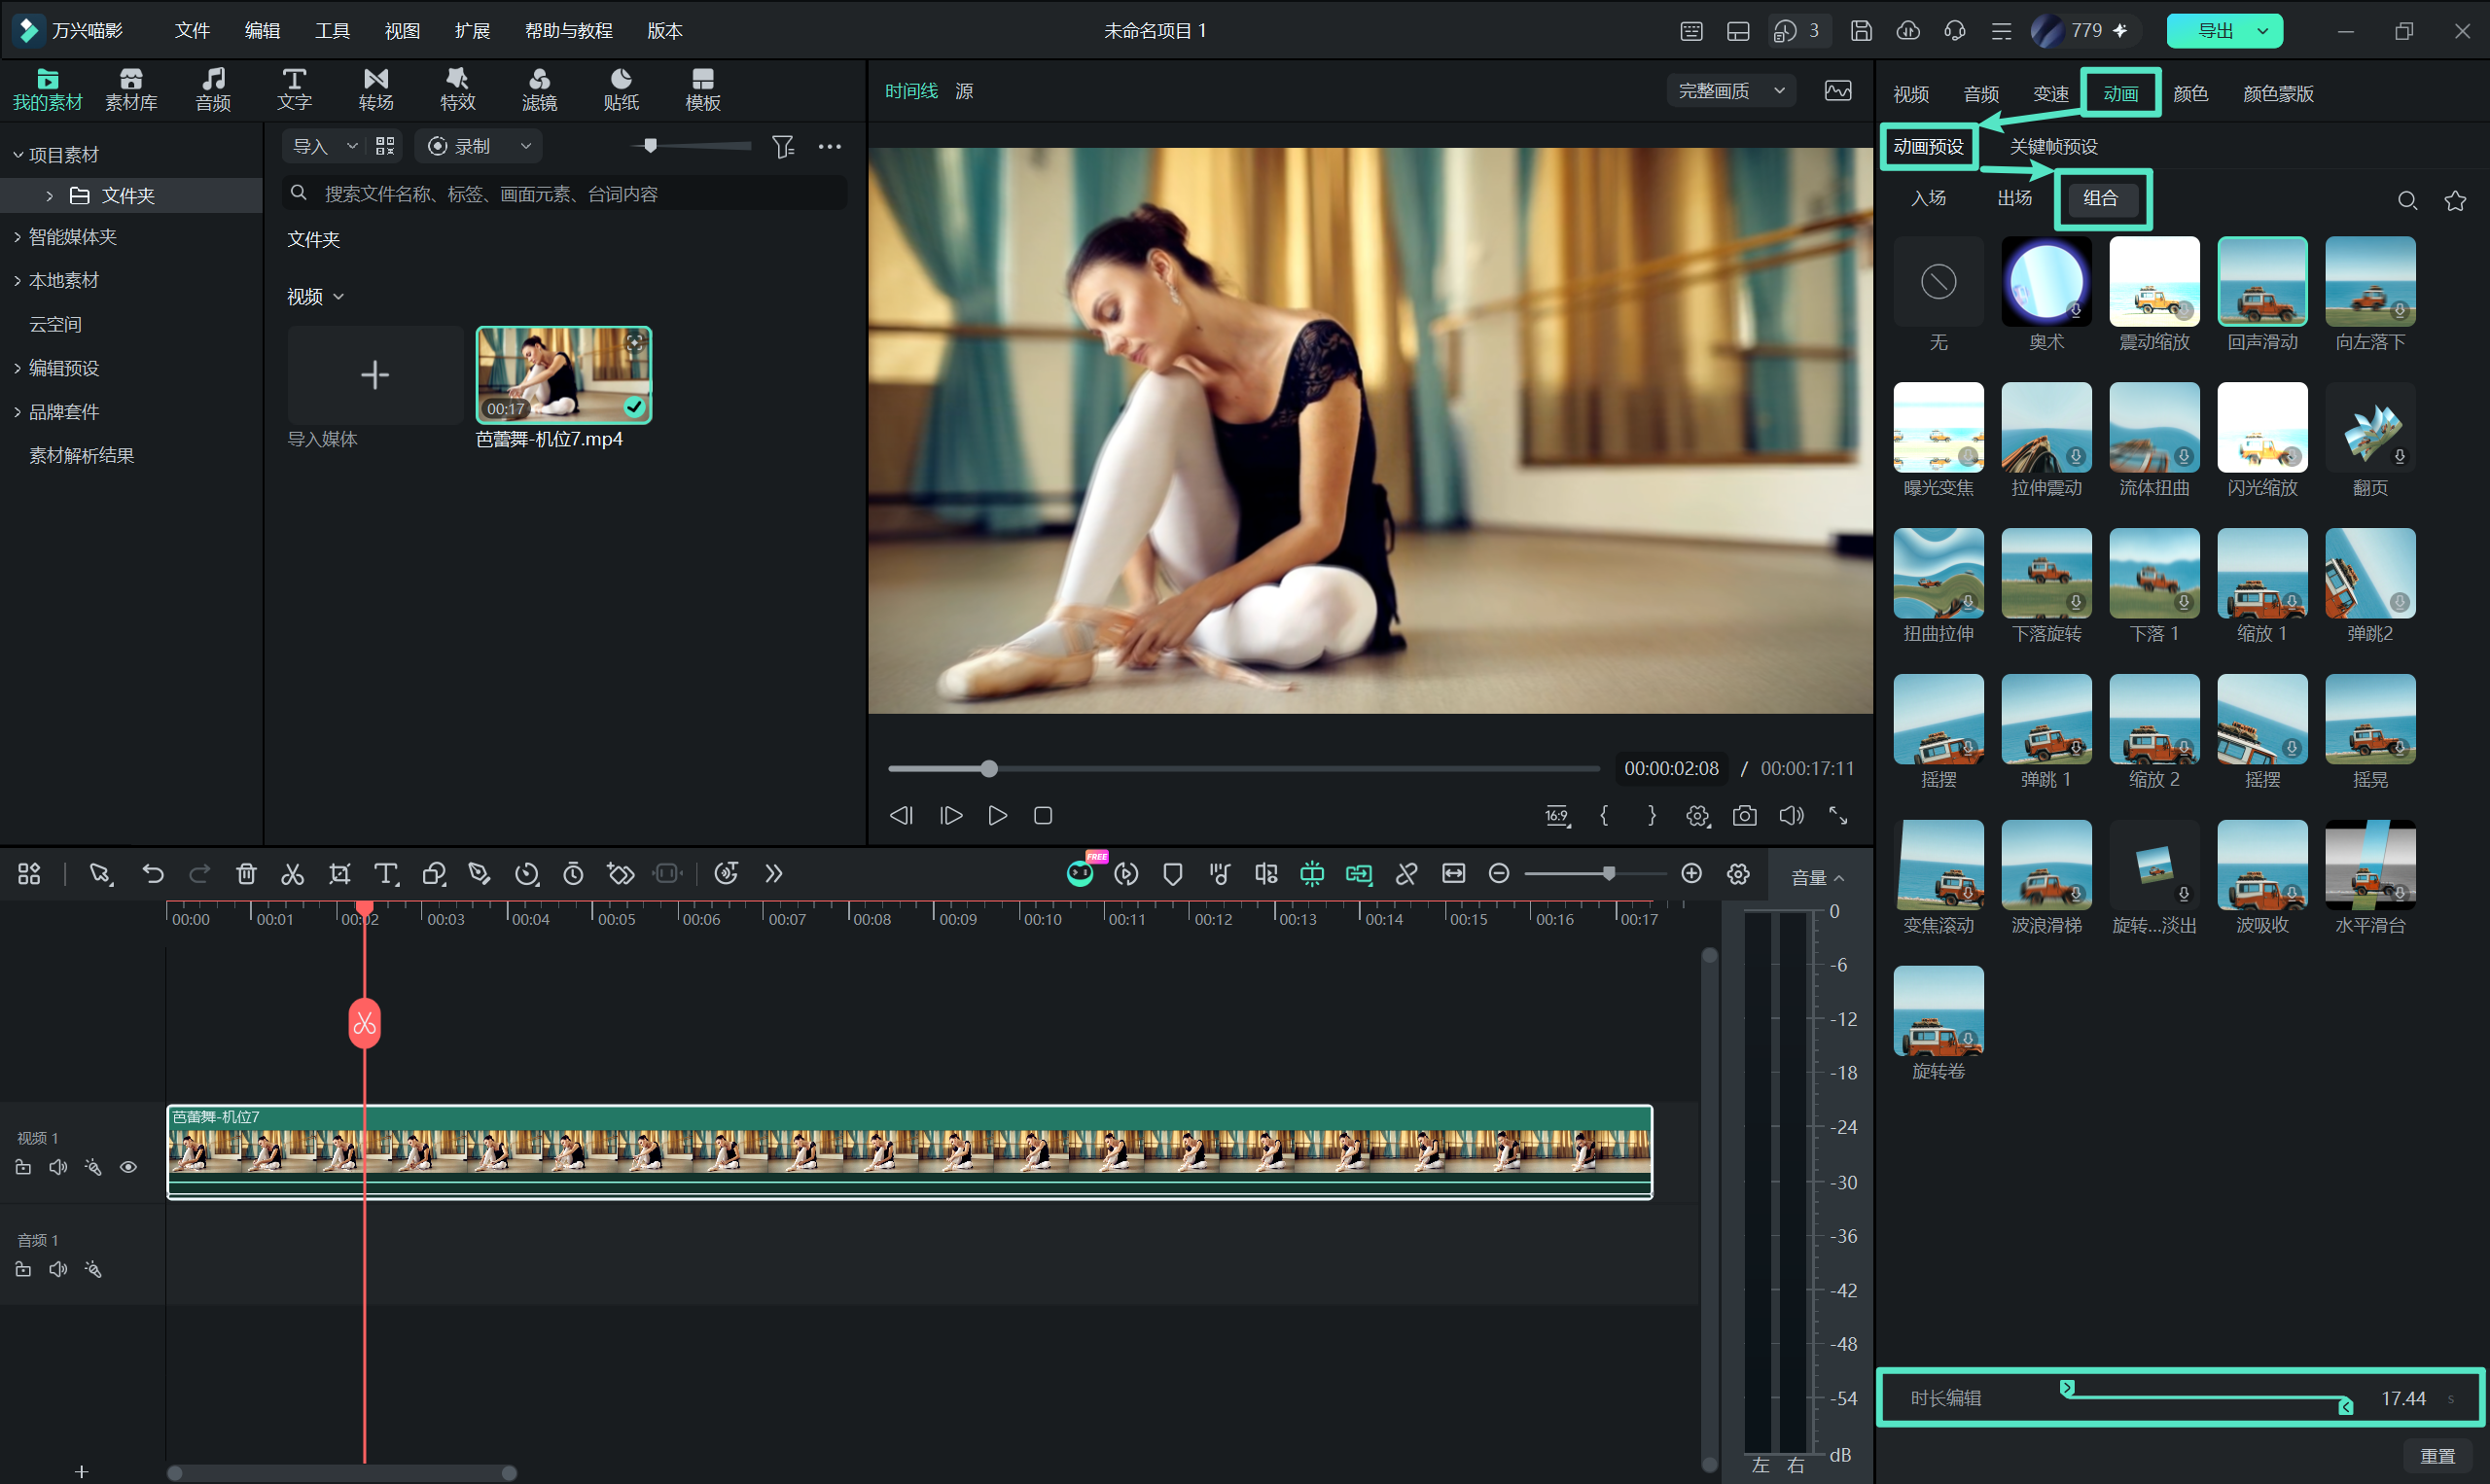Lock the 视频 1 track

click(x=23, y=1167)
